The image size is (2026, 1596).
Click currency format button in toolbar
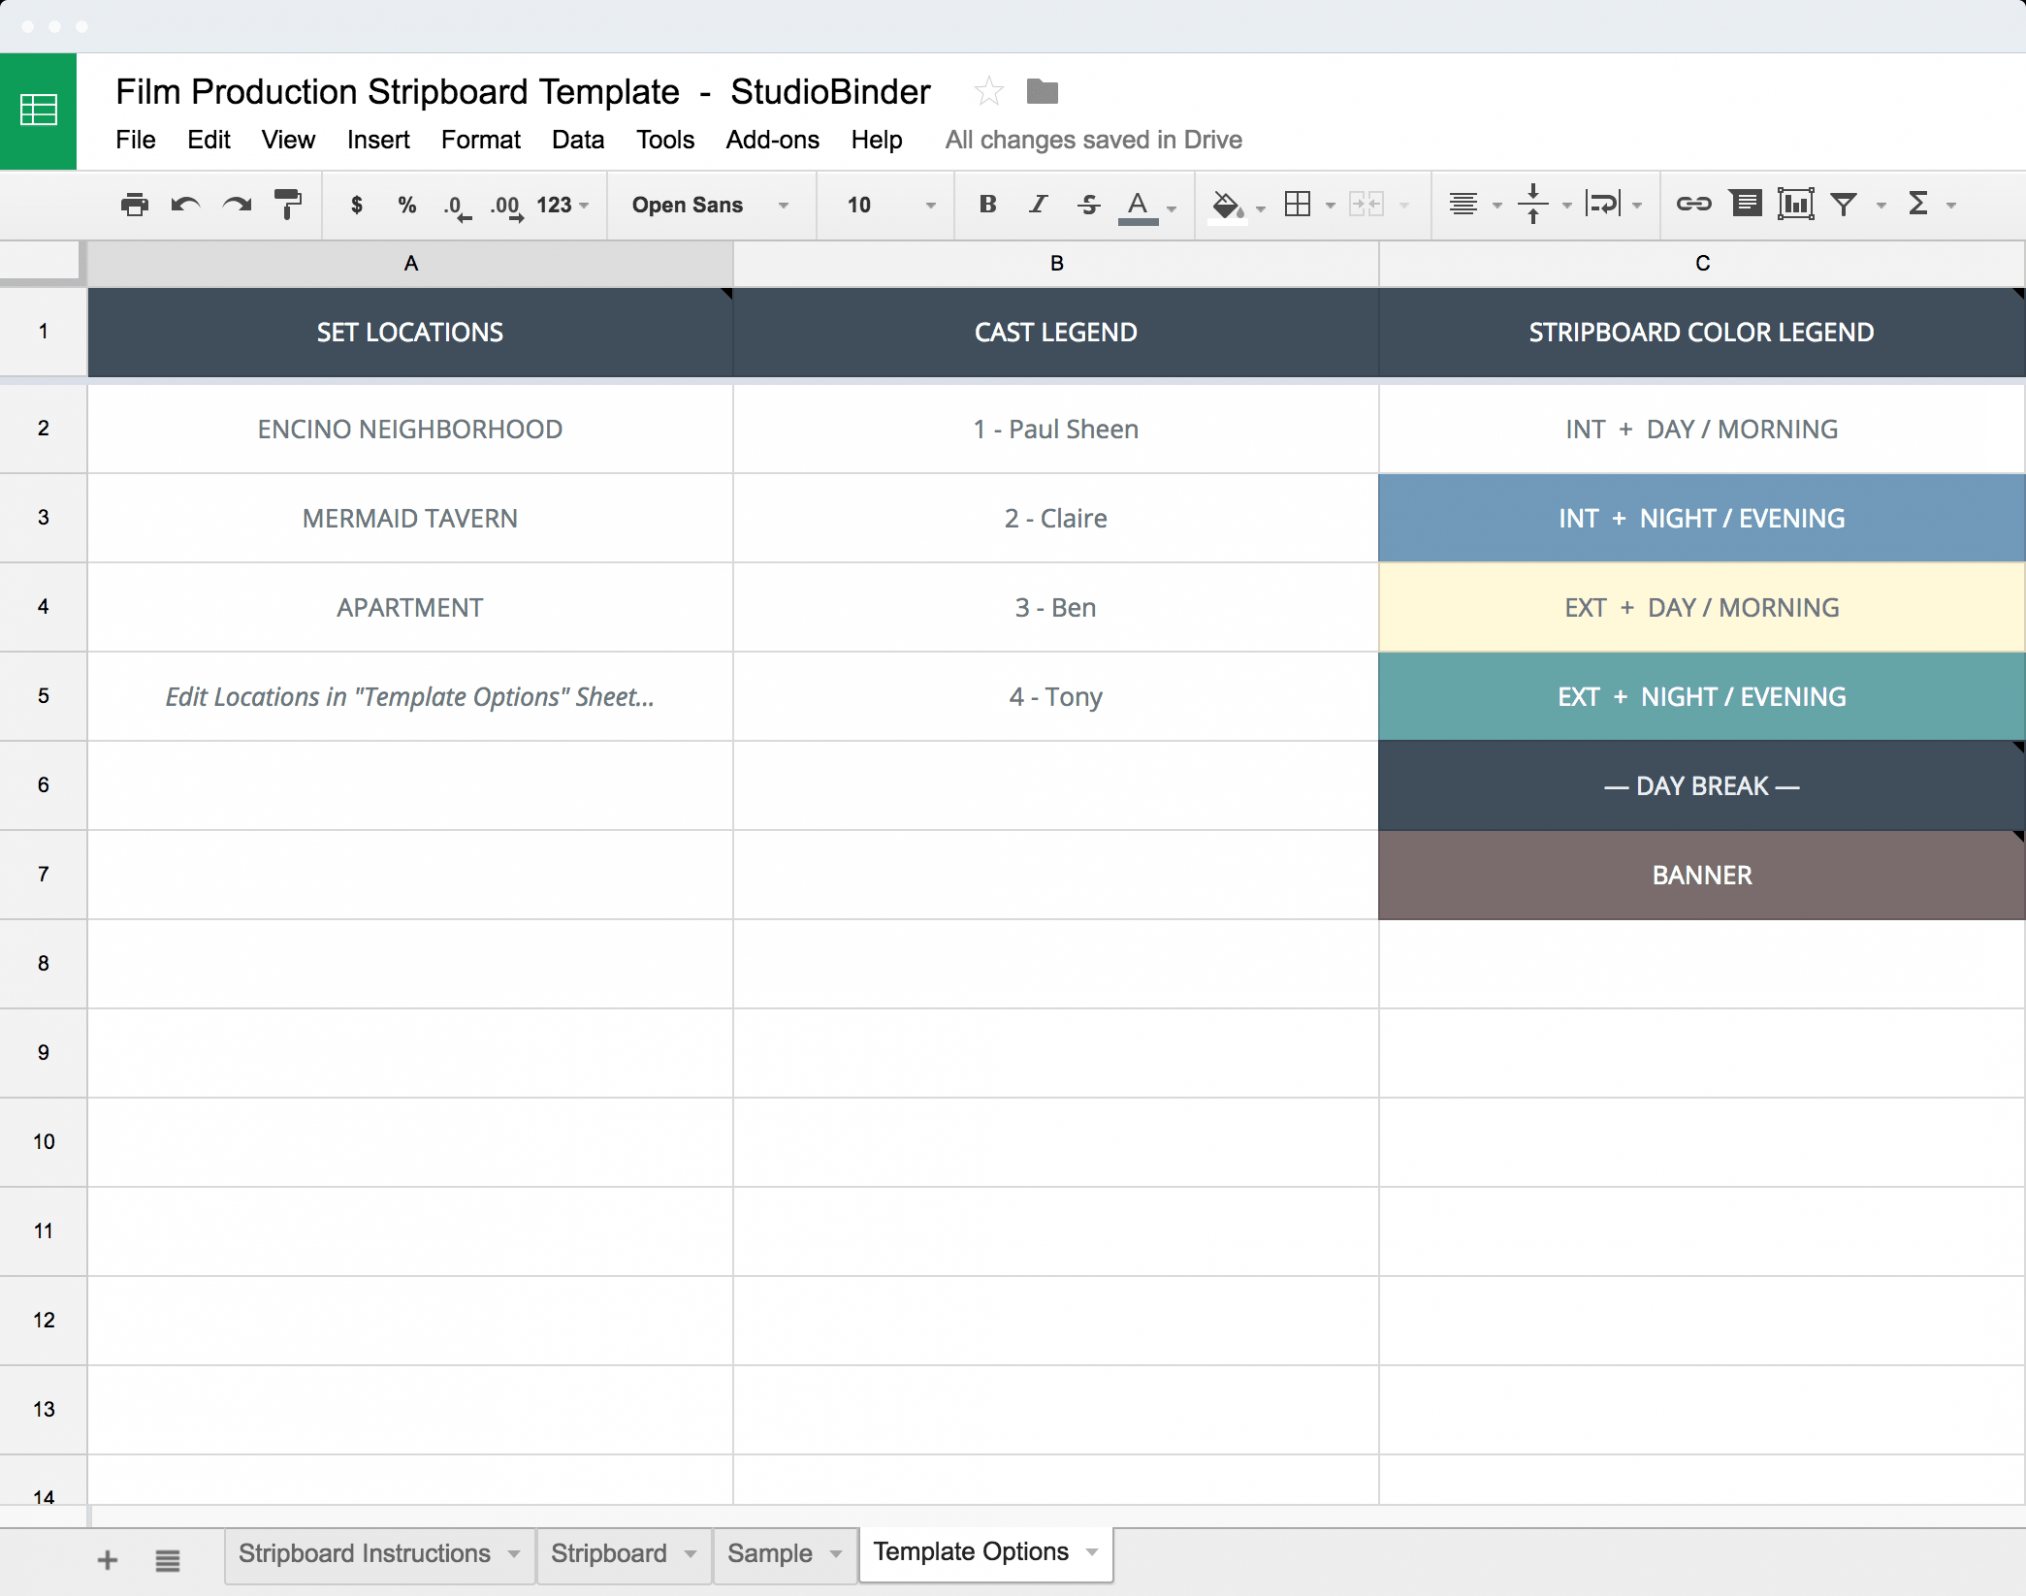point(350,202)
